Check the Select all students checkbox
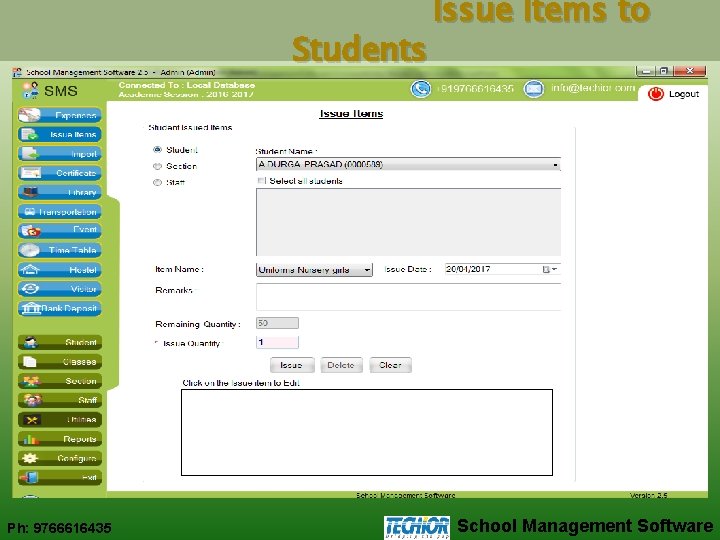 261,180
